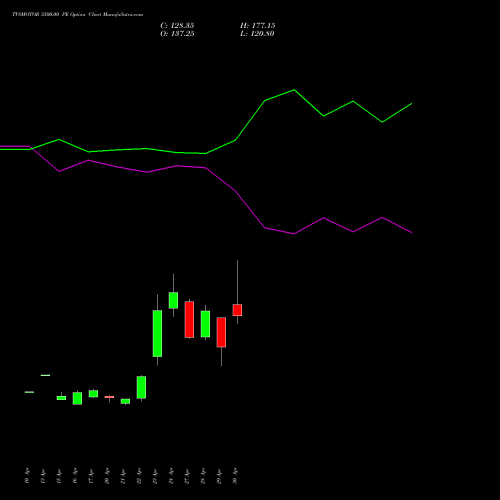The height and width of the screenshot is (500, 500).
Task: Click the green candle for 22 Apr
Action: (x=141, y=387)
